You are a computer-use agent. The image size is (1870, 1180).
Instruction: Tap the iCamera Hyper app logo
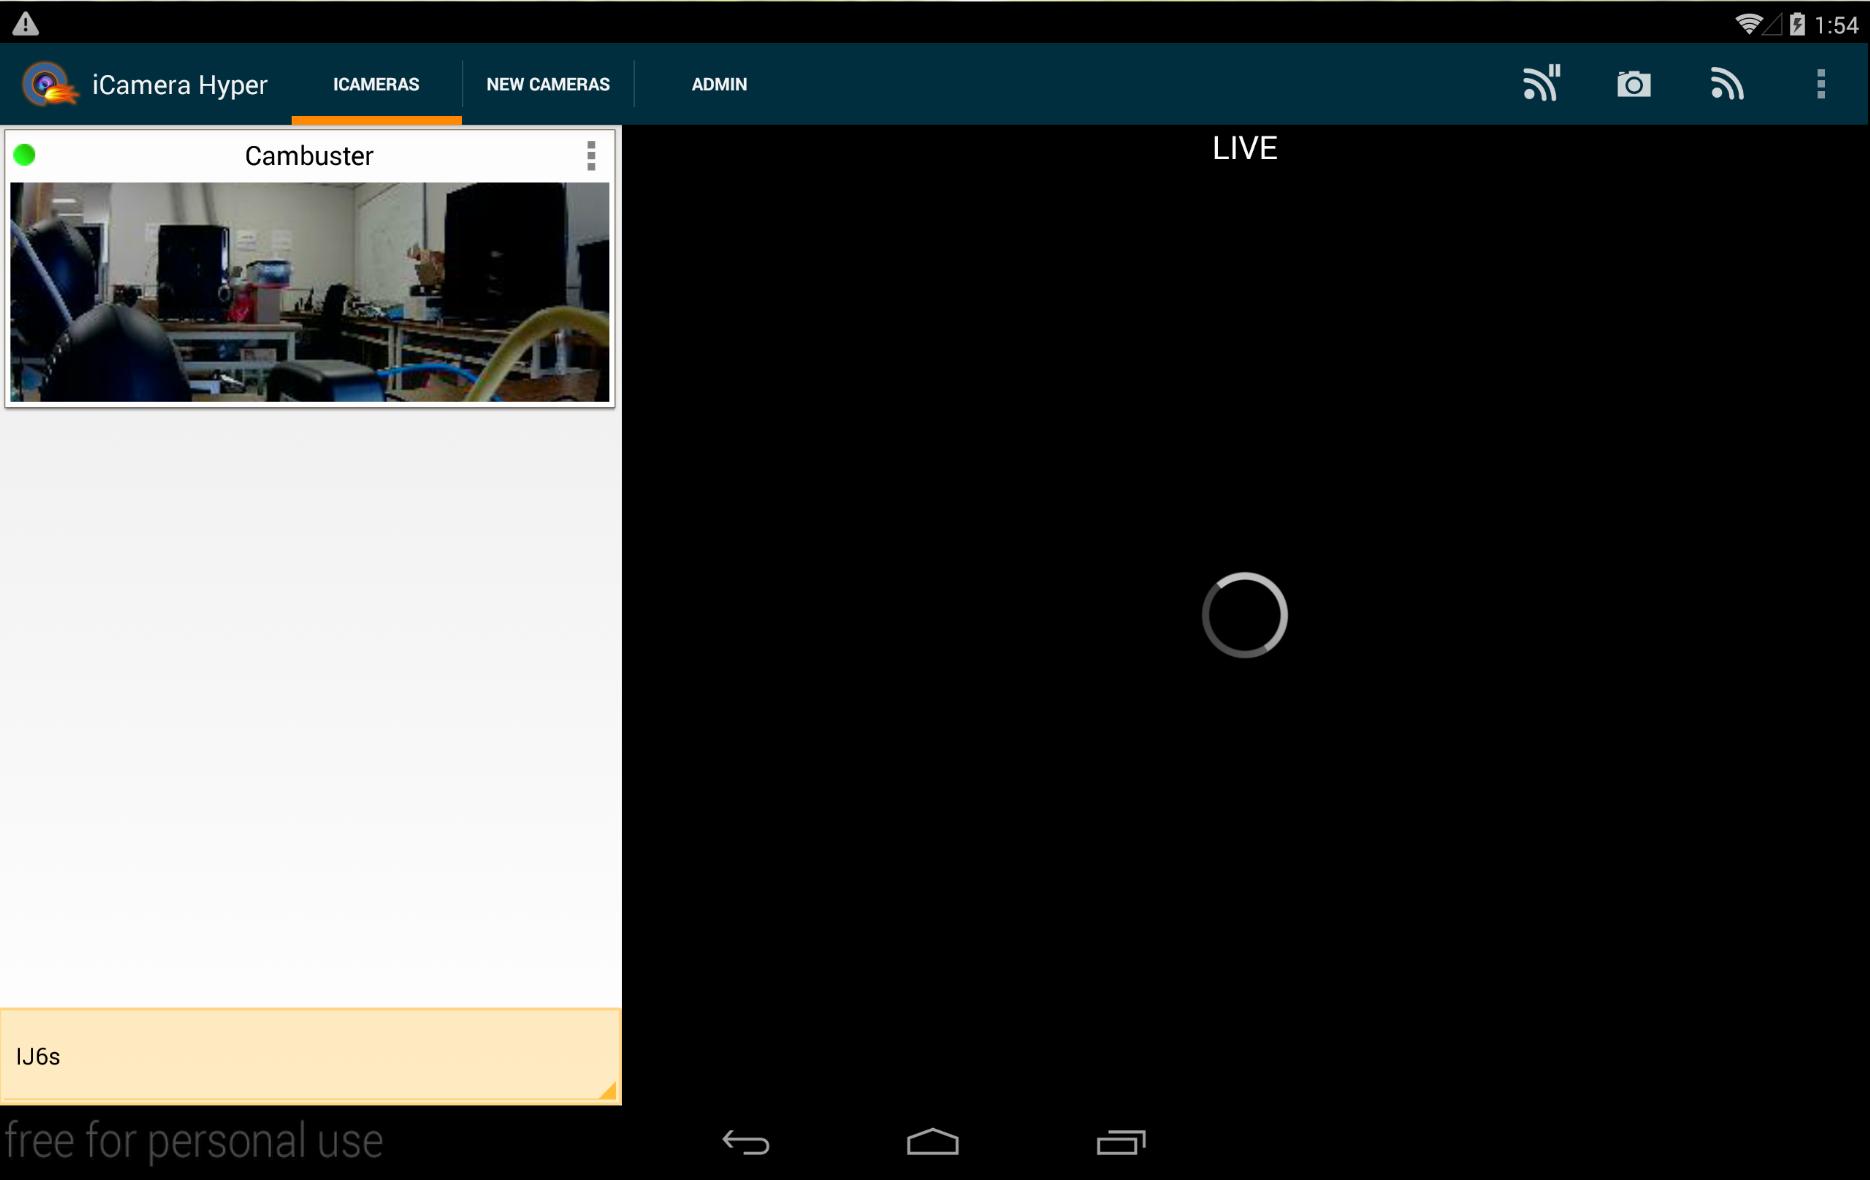coord(48,84)
